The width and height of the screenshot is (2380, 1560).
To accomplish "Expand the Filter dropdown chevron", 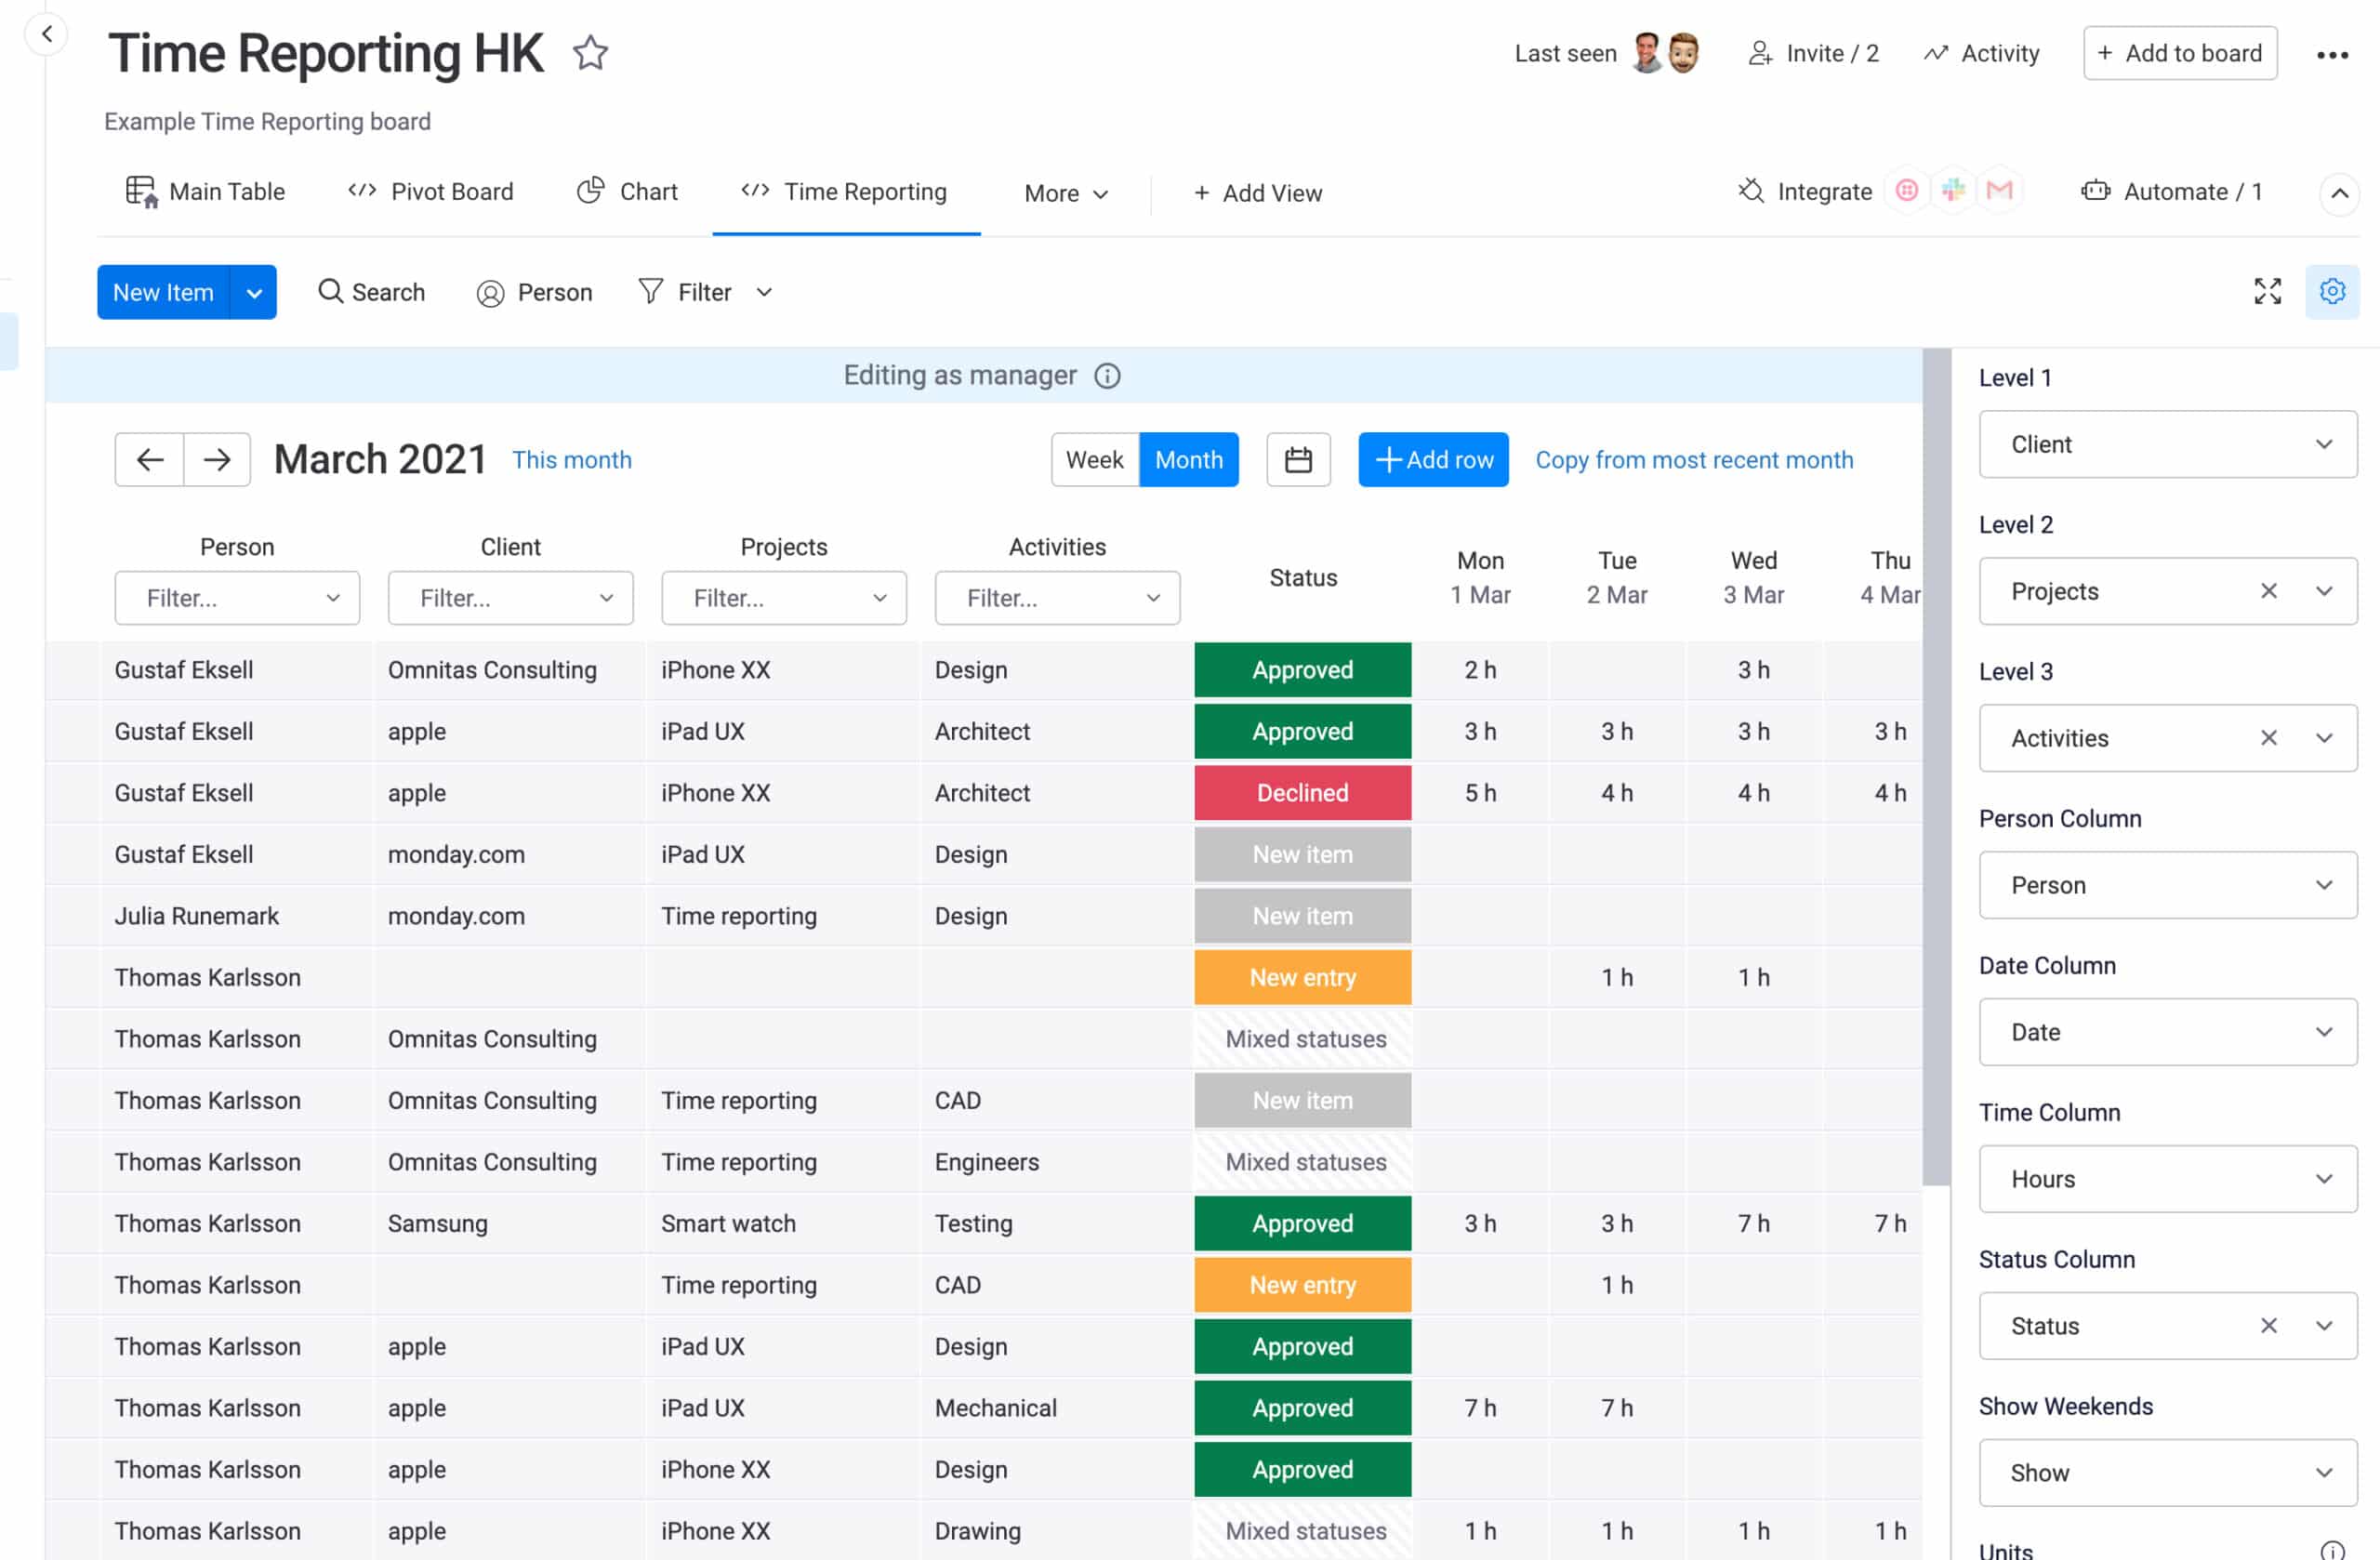I will pos(764,292).
